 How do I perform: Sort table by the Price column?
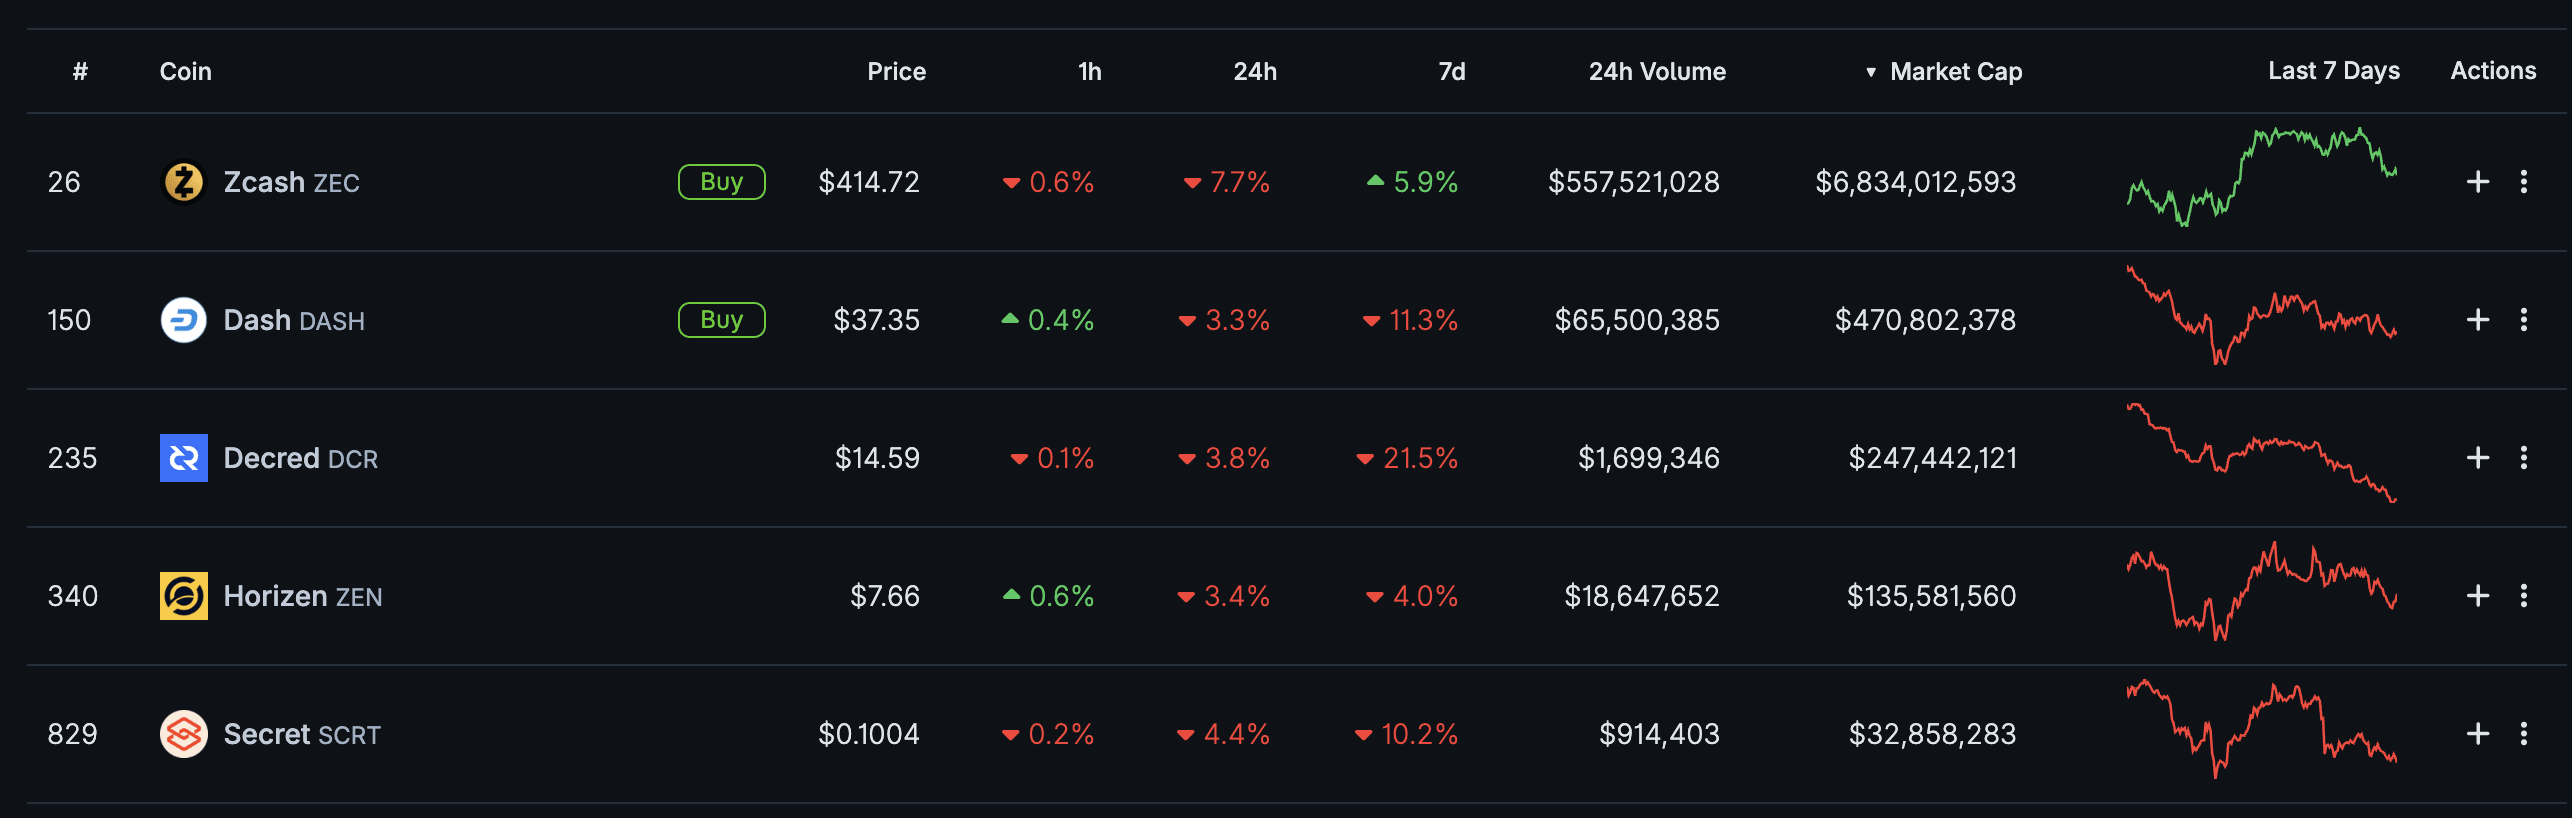896,71
